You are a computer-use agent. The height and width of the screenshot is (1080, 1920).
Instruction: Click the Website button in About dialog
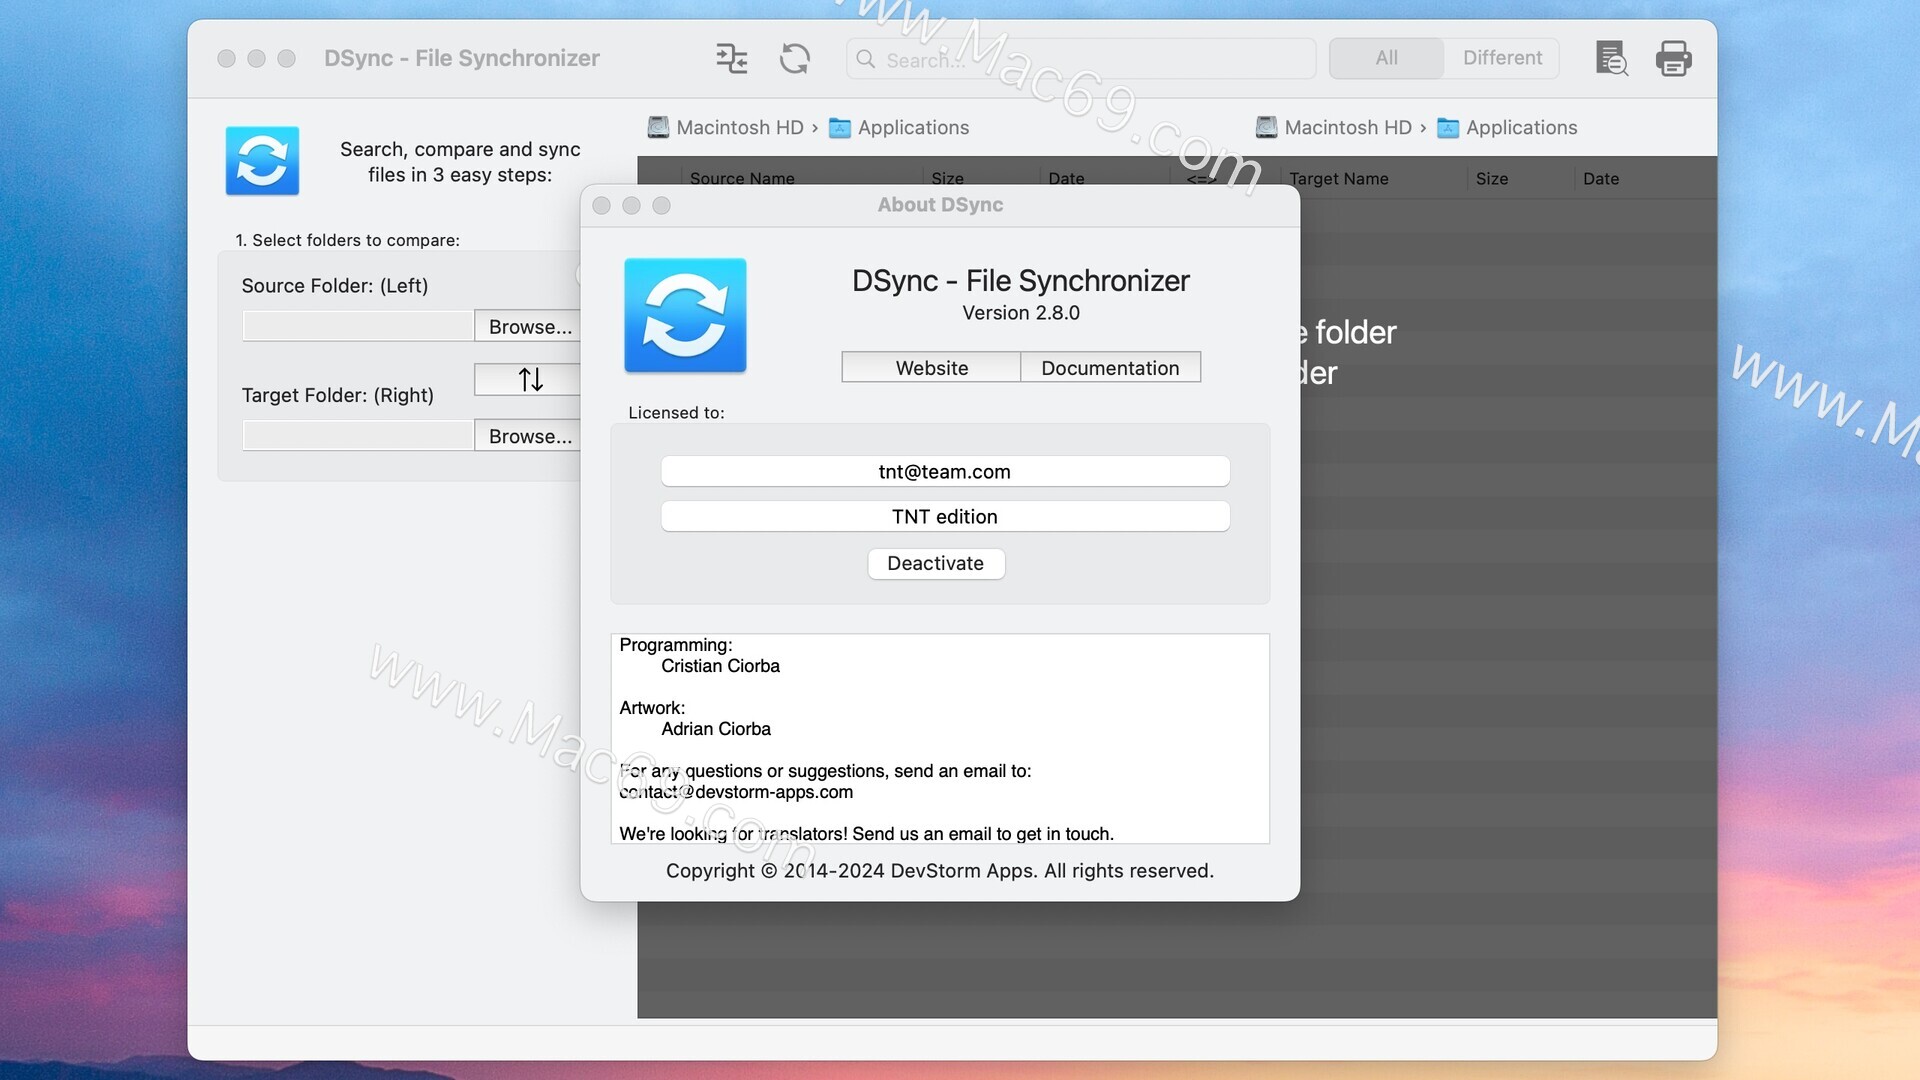(x=931, y=367)
